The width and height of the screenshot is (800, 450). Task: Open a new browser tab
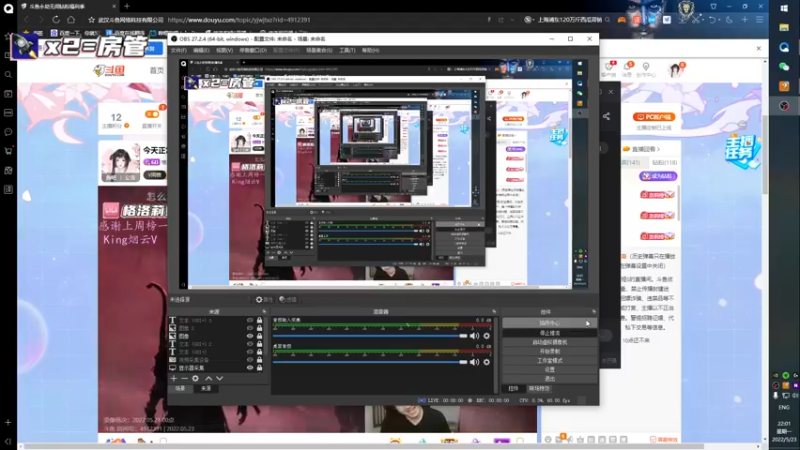click(x=127, y=6)
